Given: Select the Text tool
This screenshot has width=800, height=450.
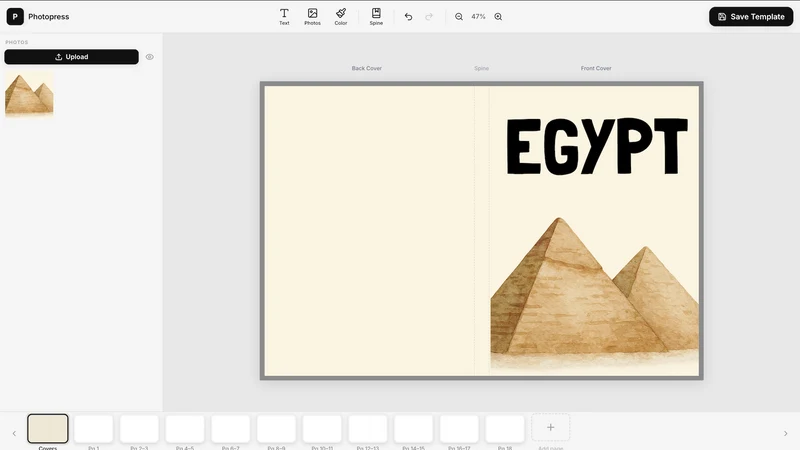Looking at the screenshot, I should click(x=284, y=16).
